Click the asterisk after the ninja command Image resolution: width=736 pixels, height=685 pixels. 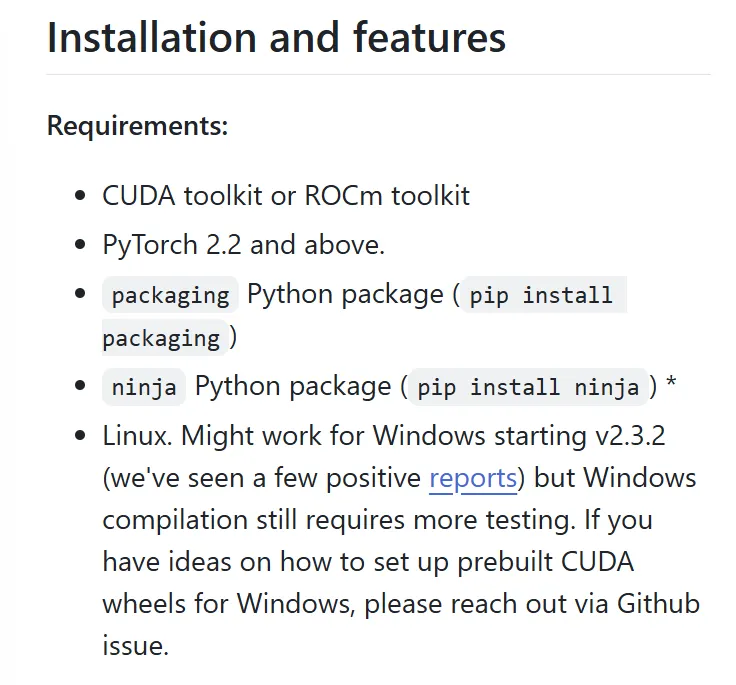(671, 385)
